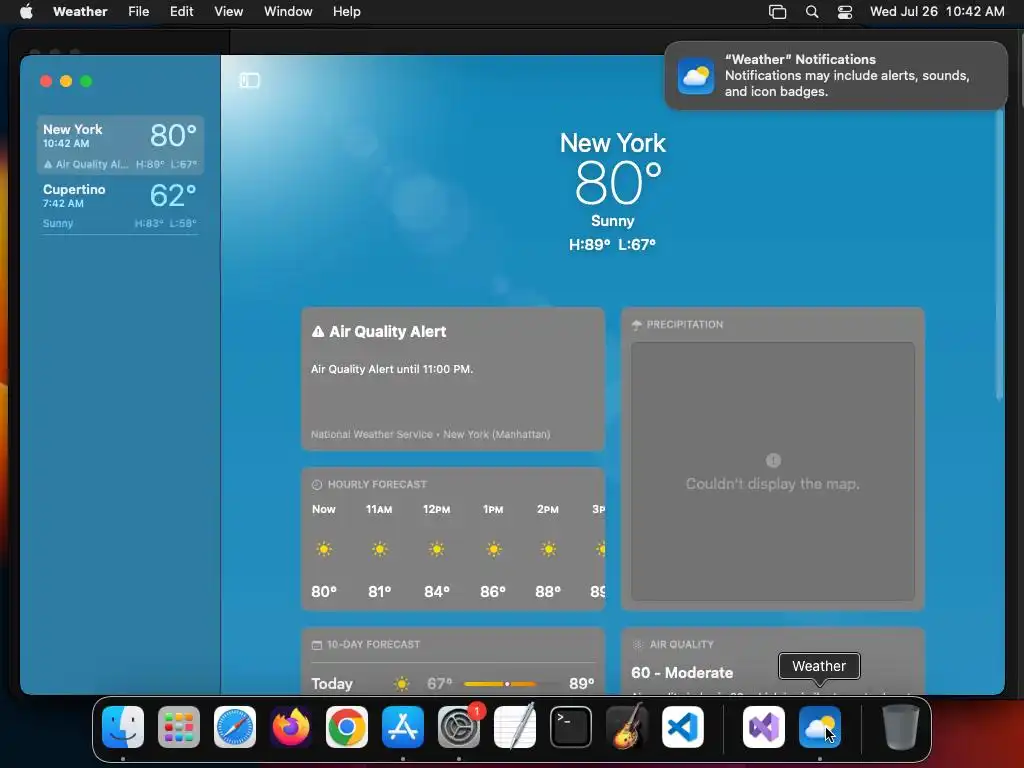
Task: Click the 'H:89° L:67°' text under Sunny
Action: click(613, 245)
